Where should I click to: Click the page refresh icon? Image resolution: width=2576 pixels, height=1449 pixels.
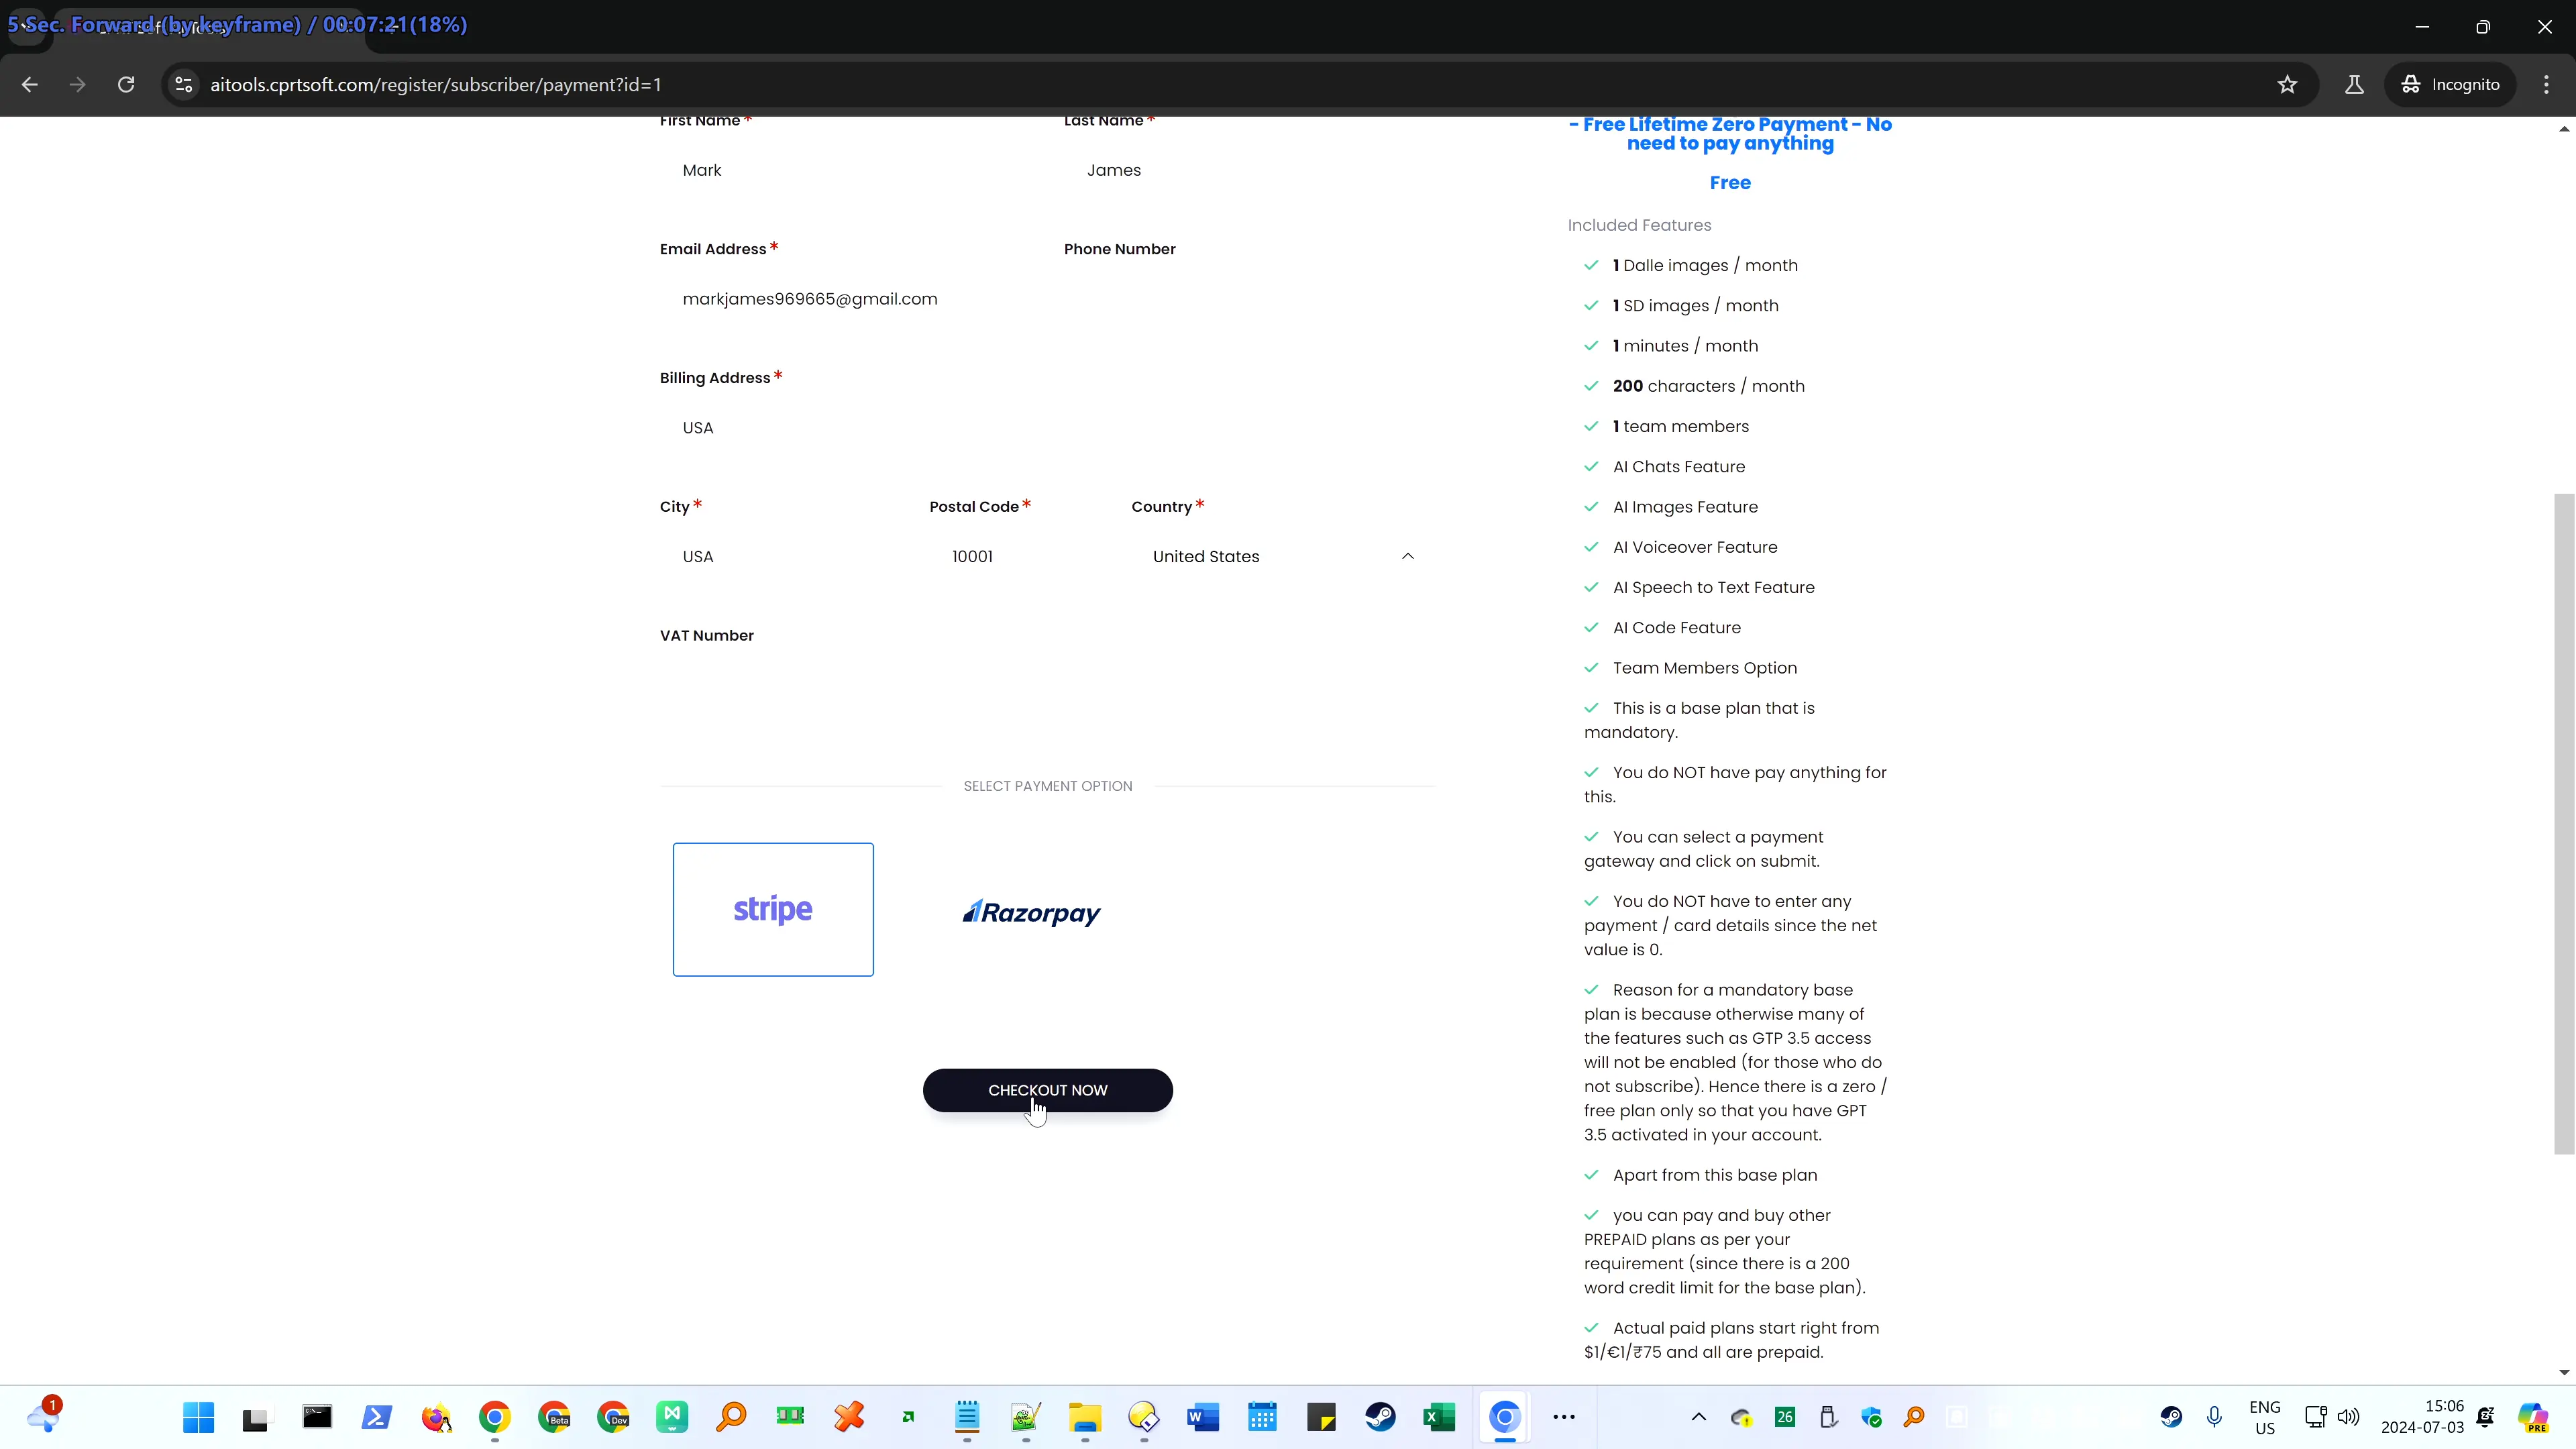pyautogui.click(x=125, y=83)
